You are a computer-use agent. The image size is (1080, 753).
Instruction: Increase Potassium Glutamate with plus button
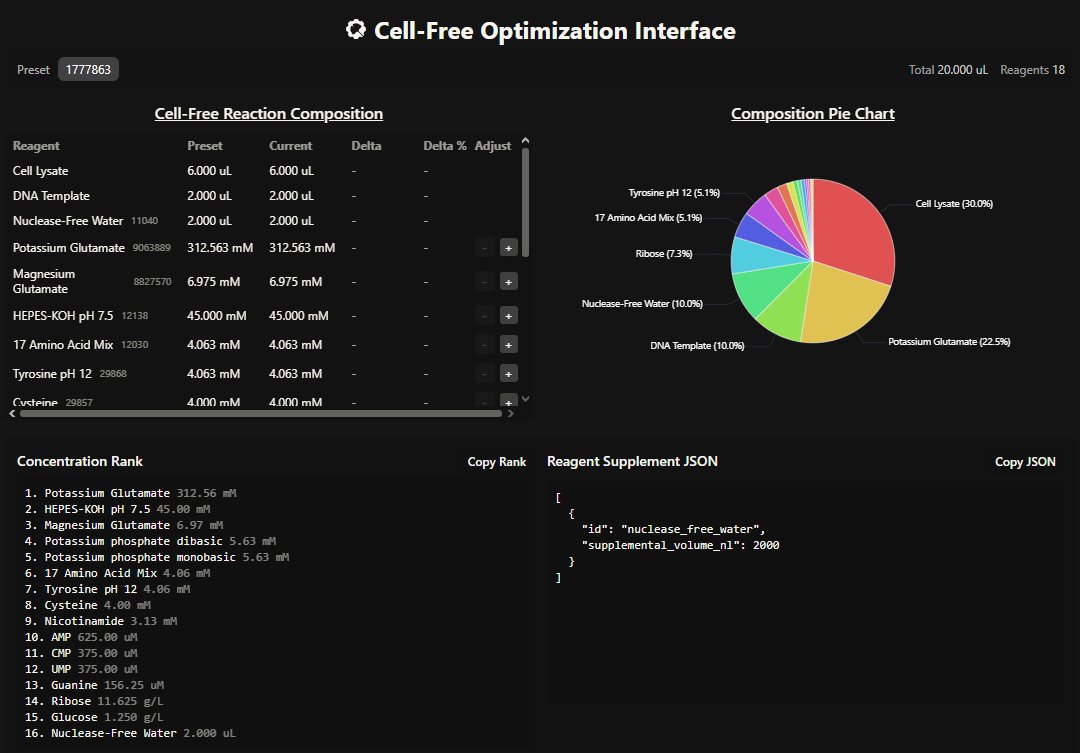pyautogui.click(x=508, y=247)
